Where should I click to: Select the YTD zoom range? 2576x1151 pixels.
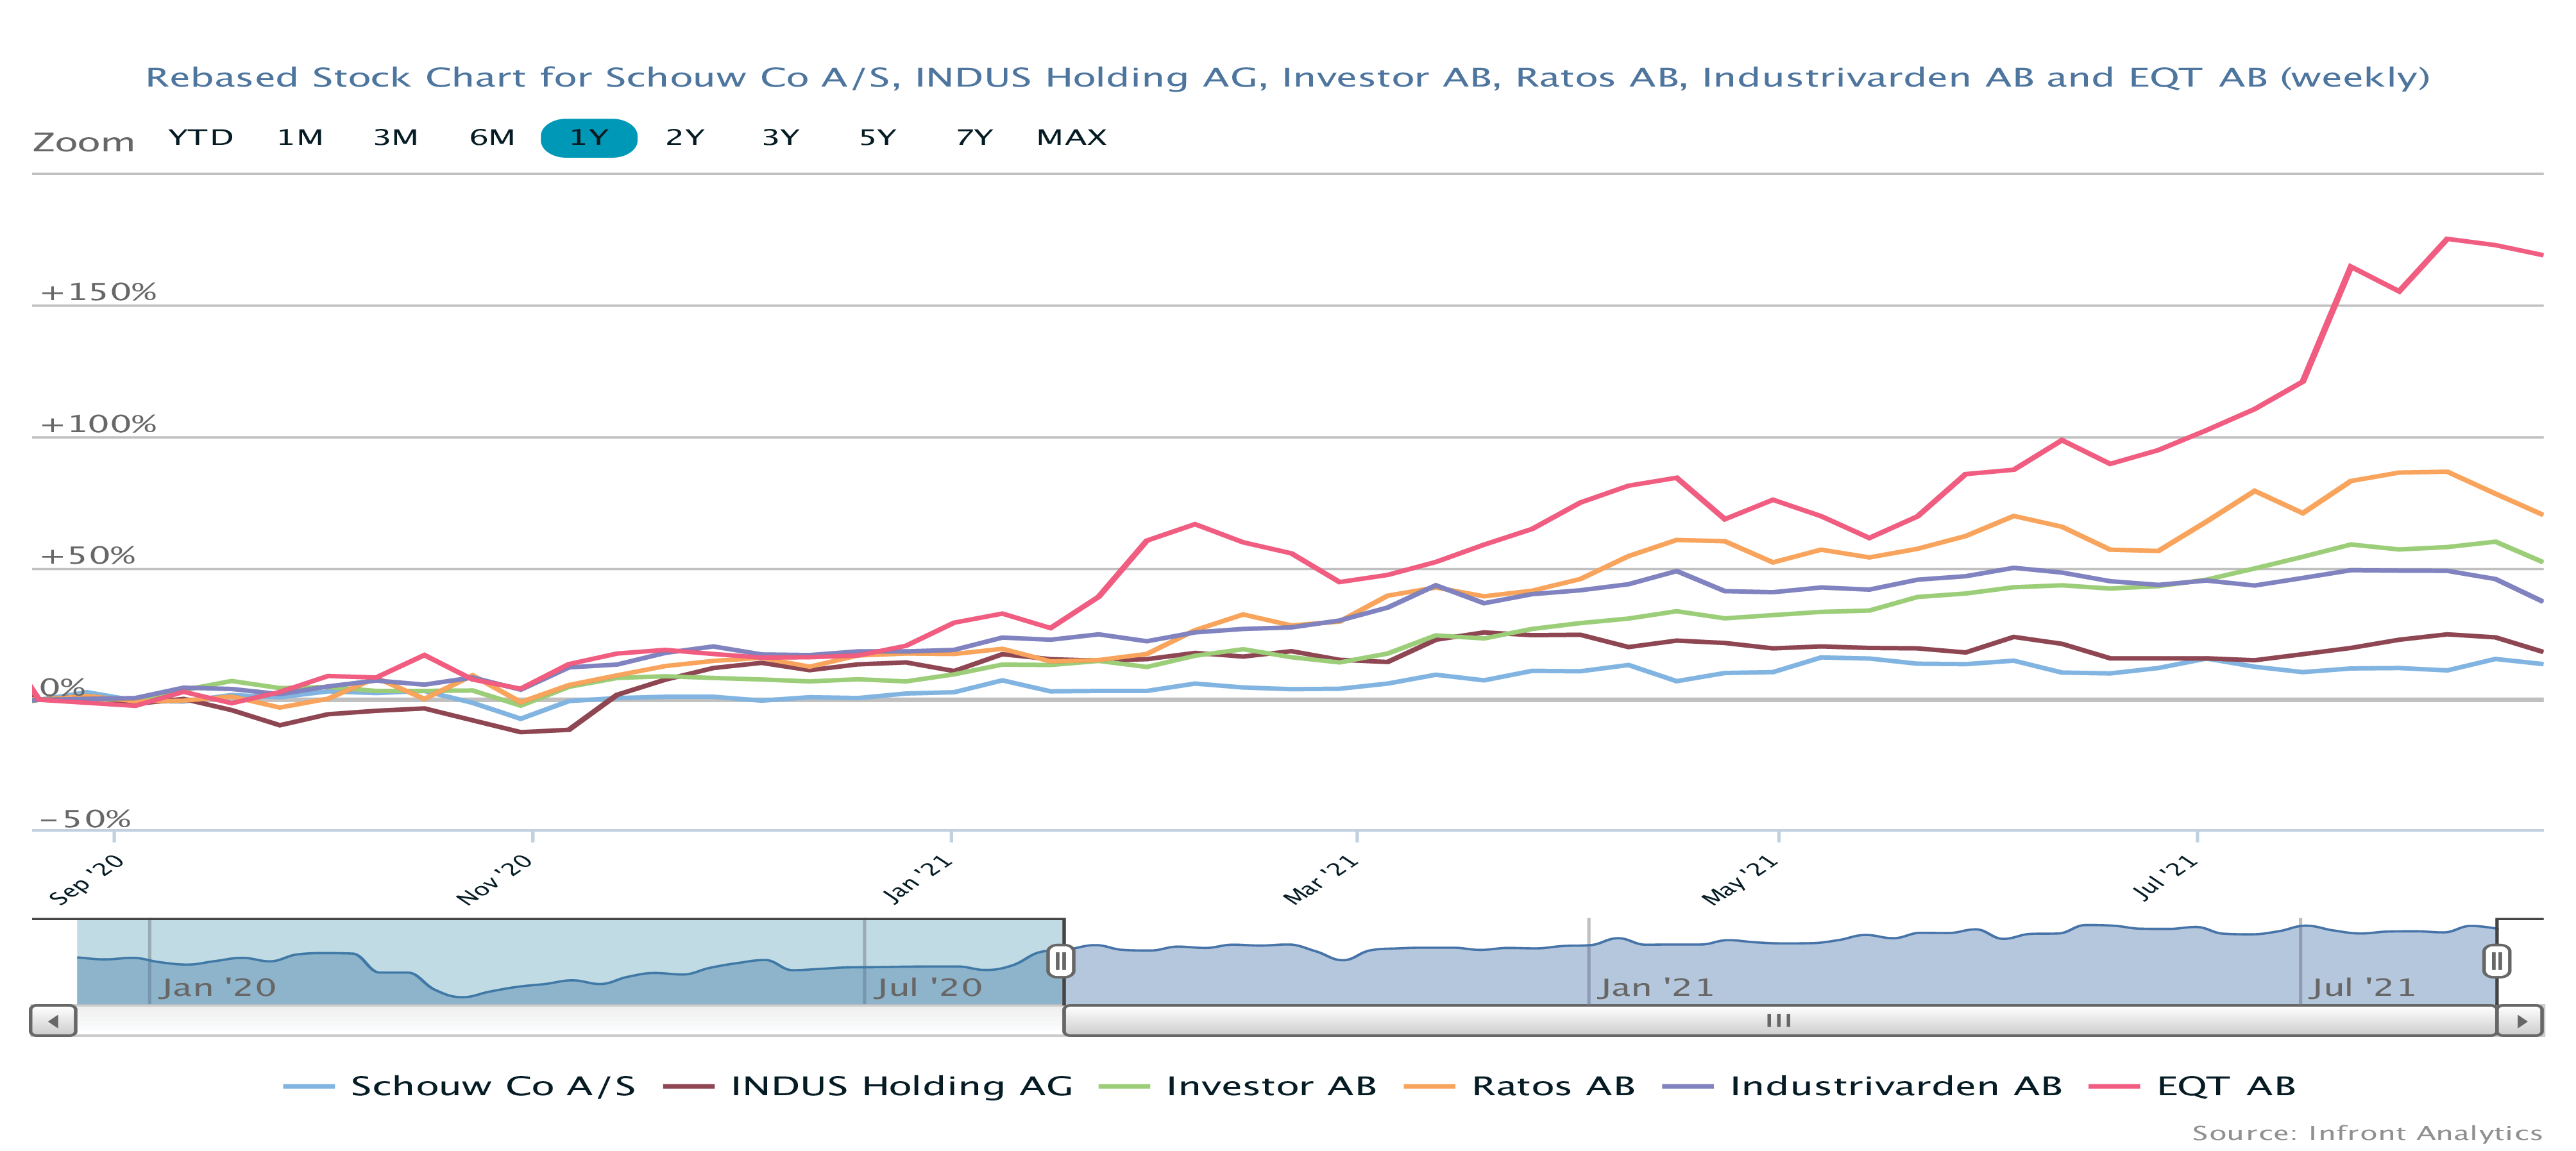pyautogui.click(x=201, y=138)
